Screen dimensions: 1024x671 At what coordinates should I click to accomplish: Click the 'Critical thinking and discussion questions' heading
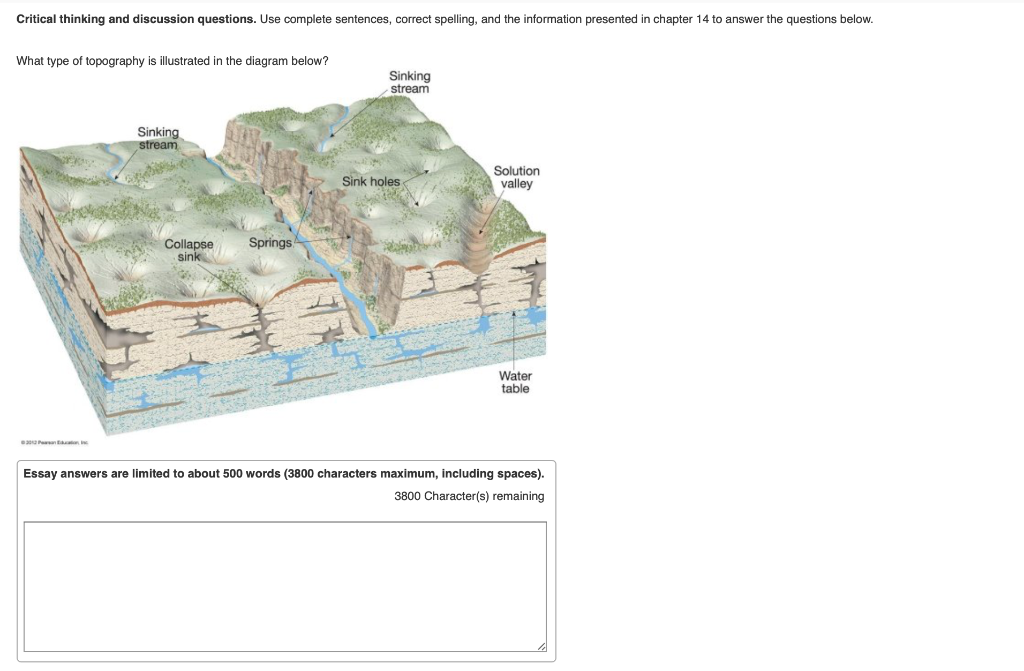(136, 20)
